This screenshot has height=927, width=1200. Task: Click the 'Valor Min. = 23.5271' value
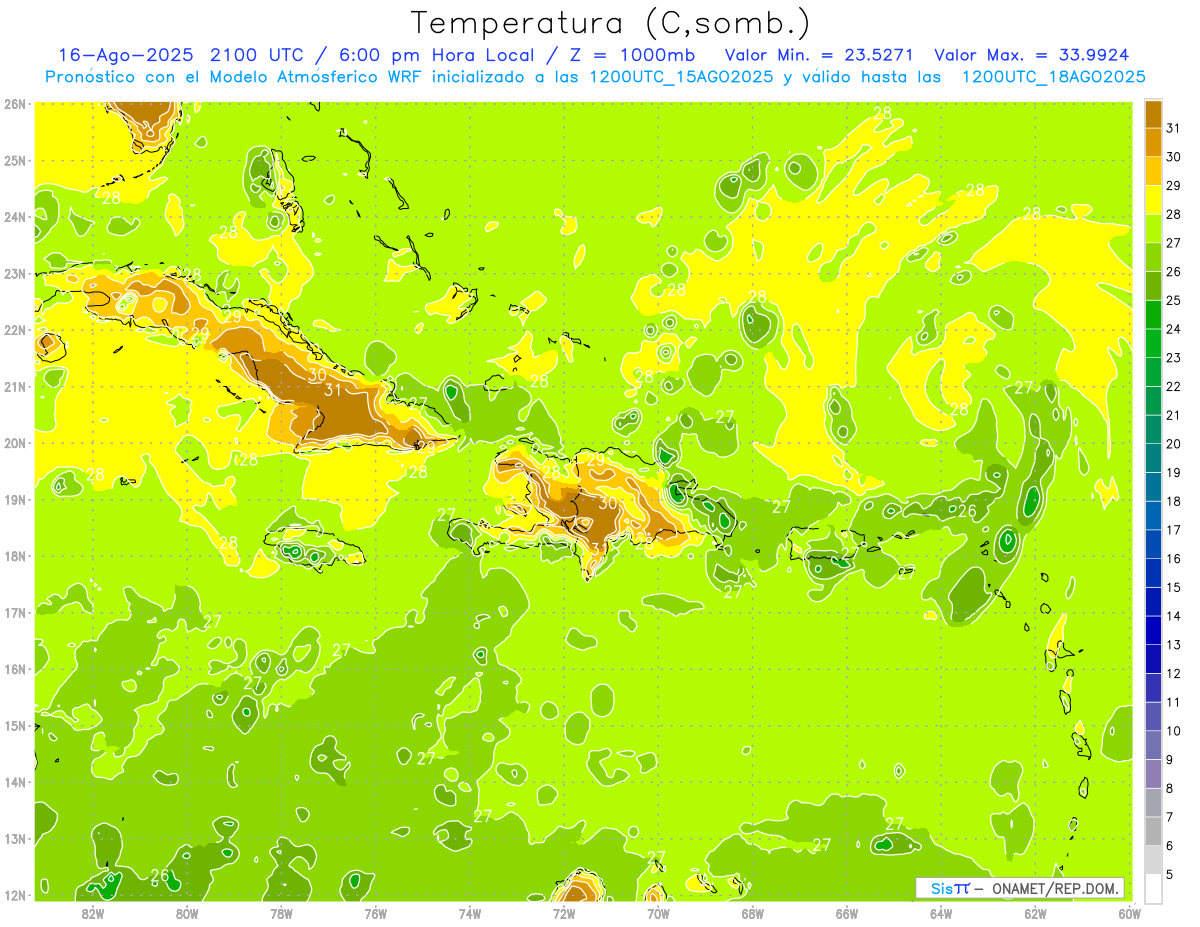click(x=820, y=55)
